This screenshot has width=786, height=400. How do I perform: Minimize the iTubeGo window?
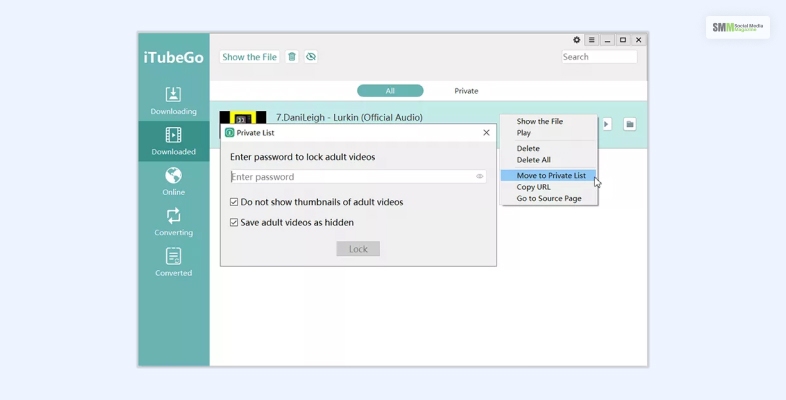point(607,40)
